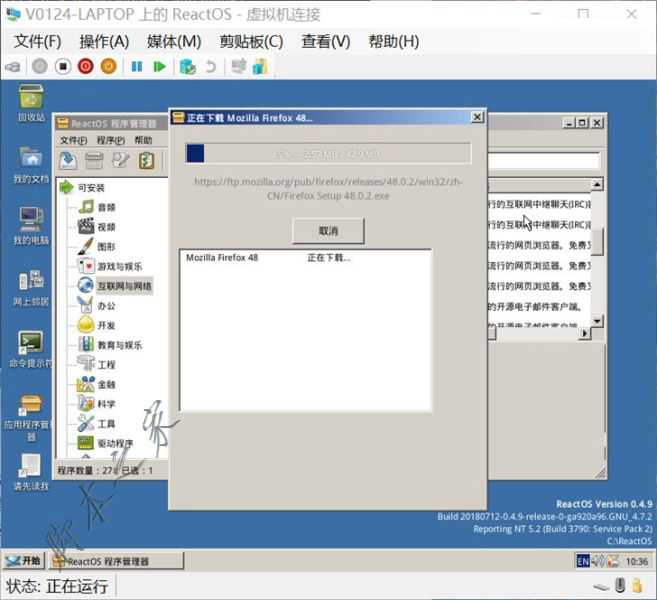This screenshot has width=657, height=600.
Task: Open the Recycle Bin desktop icon
Action: (x=31, y=98)
